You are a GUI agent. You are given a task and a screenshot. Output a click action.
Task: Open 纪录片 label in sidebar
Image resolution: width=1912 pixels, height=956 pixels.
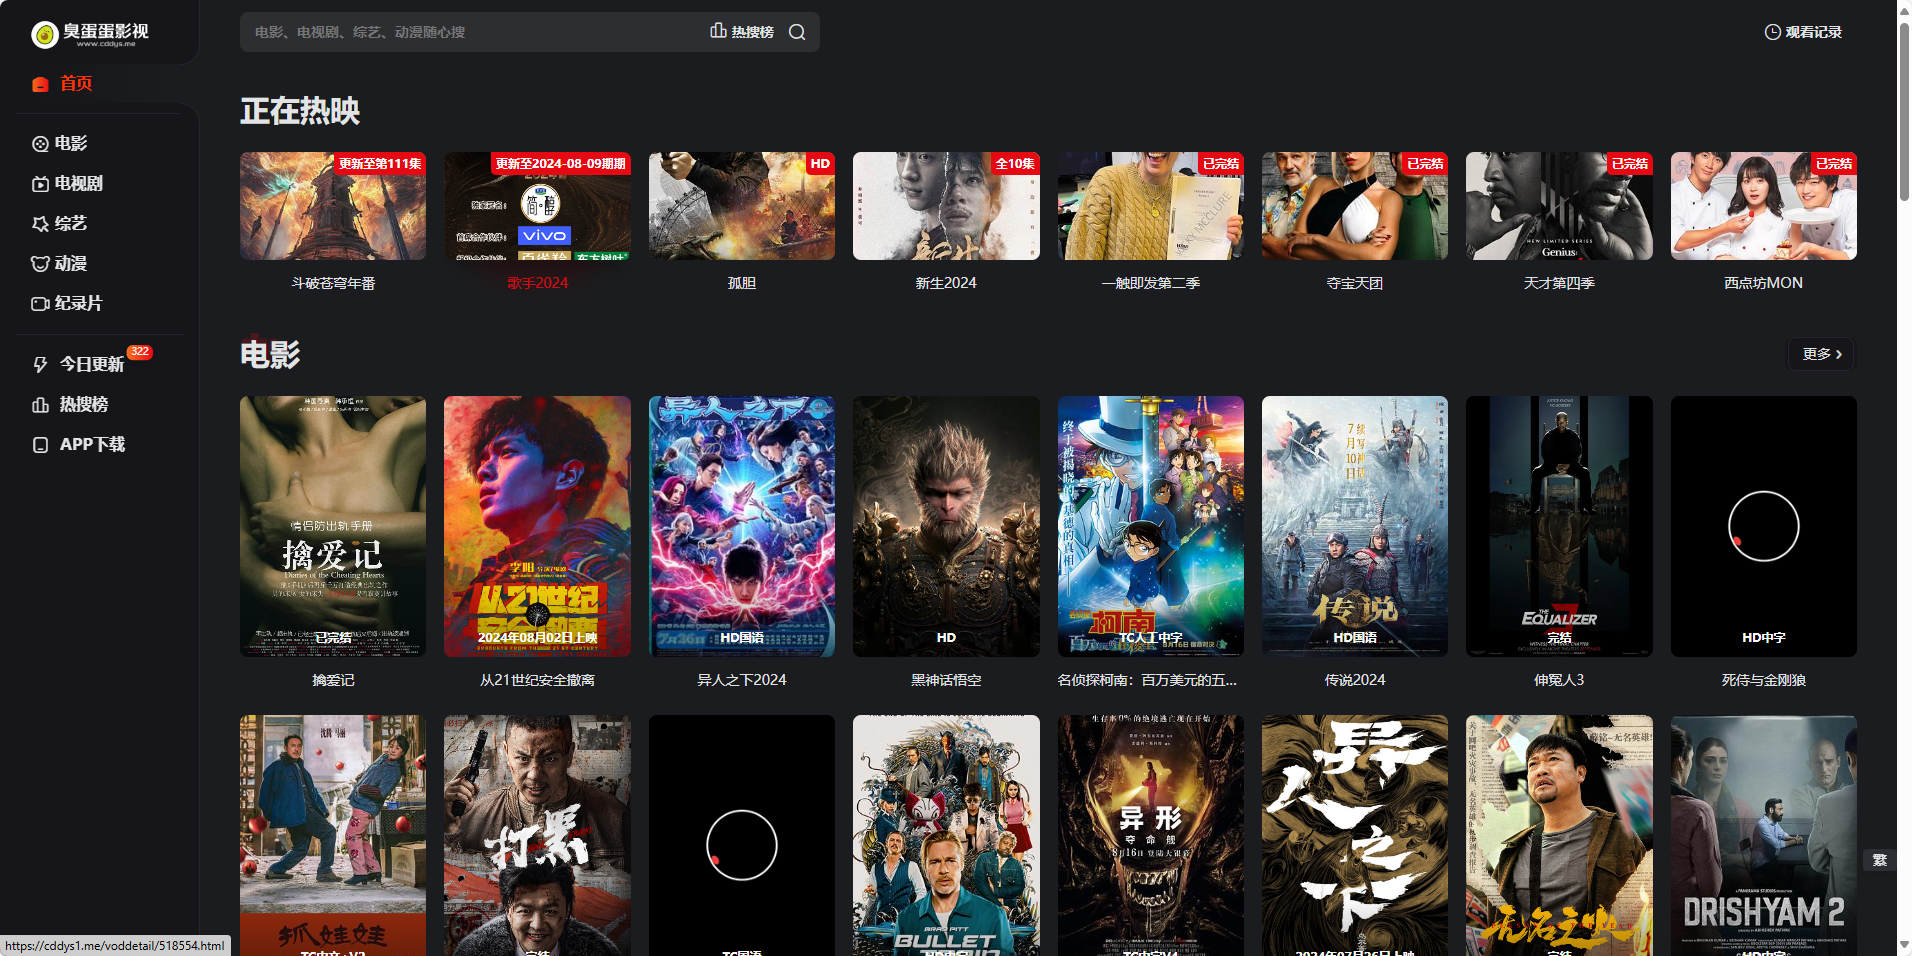point(79,304)
